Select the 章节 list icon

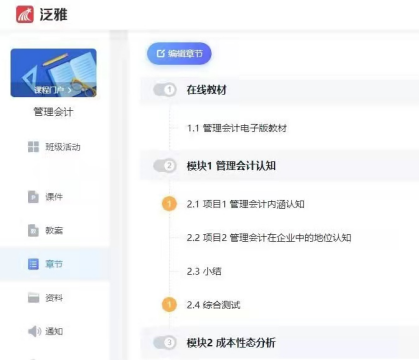[33, 264]
